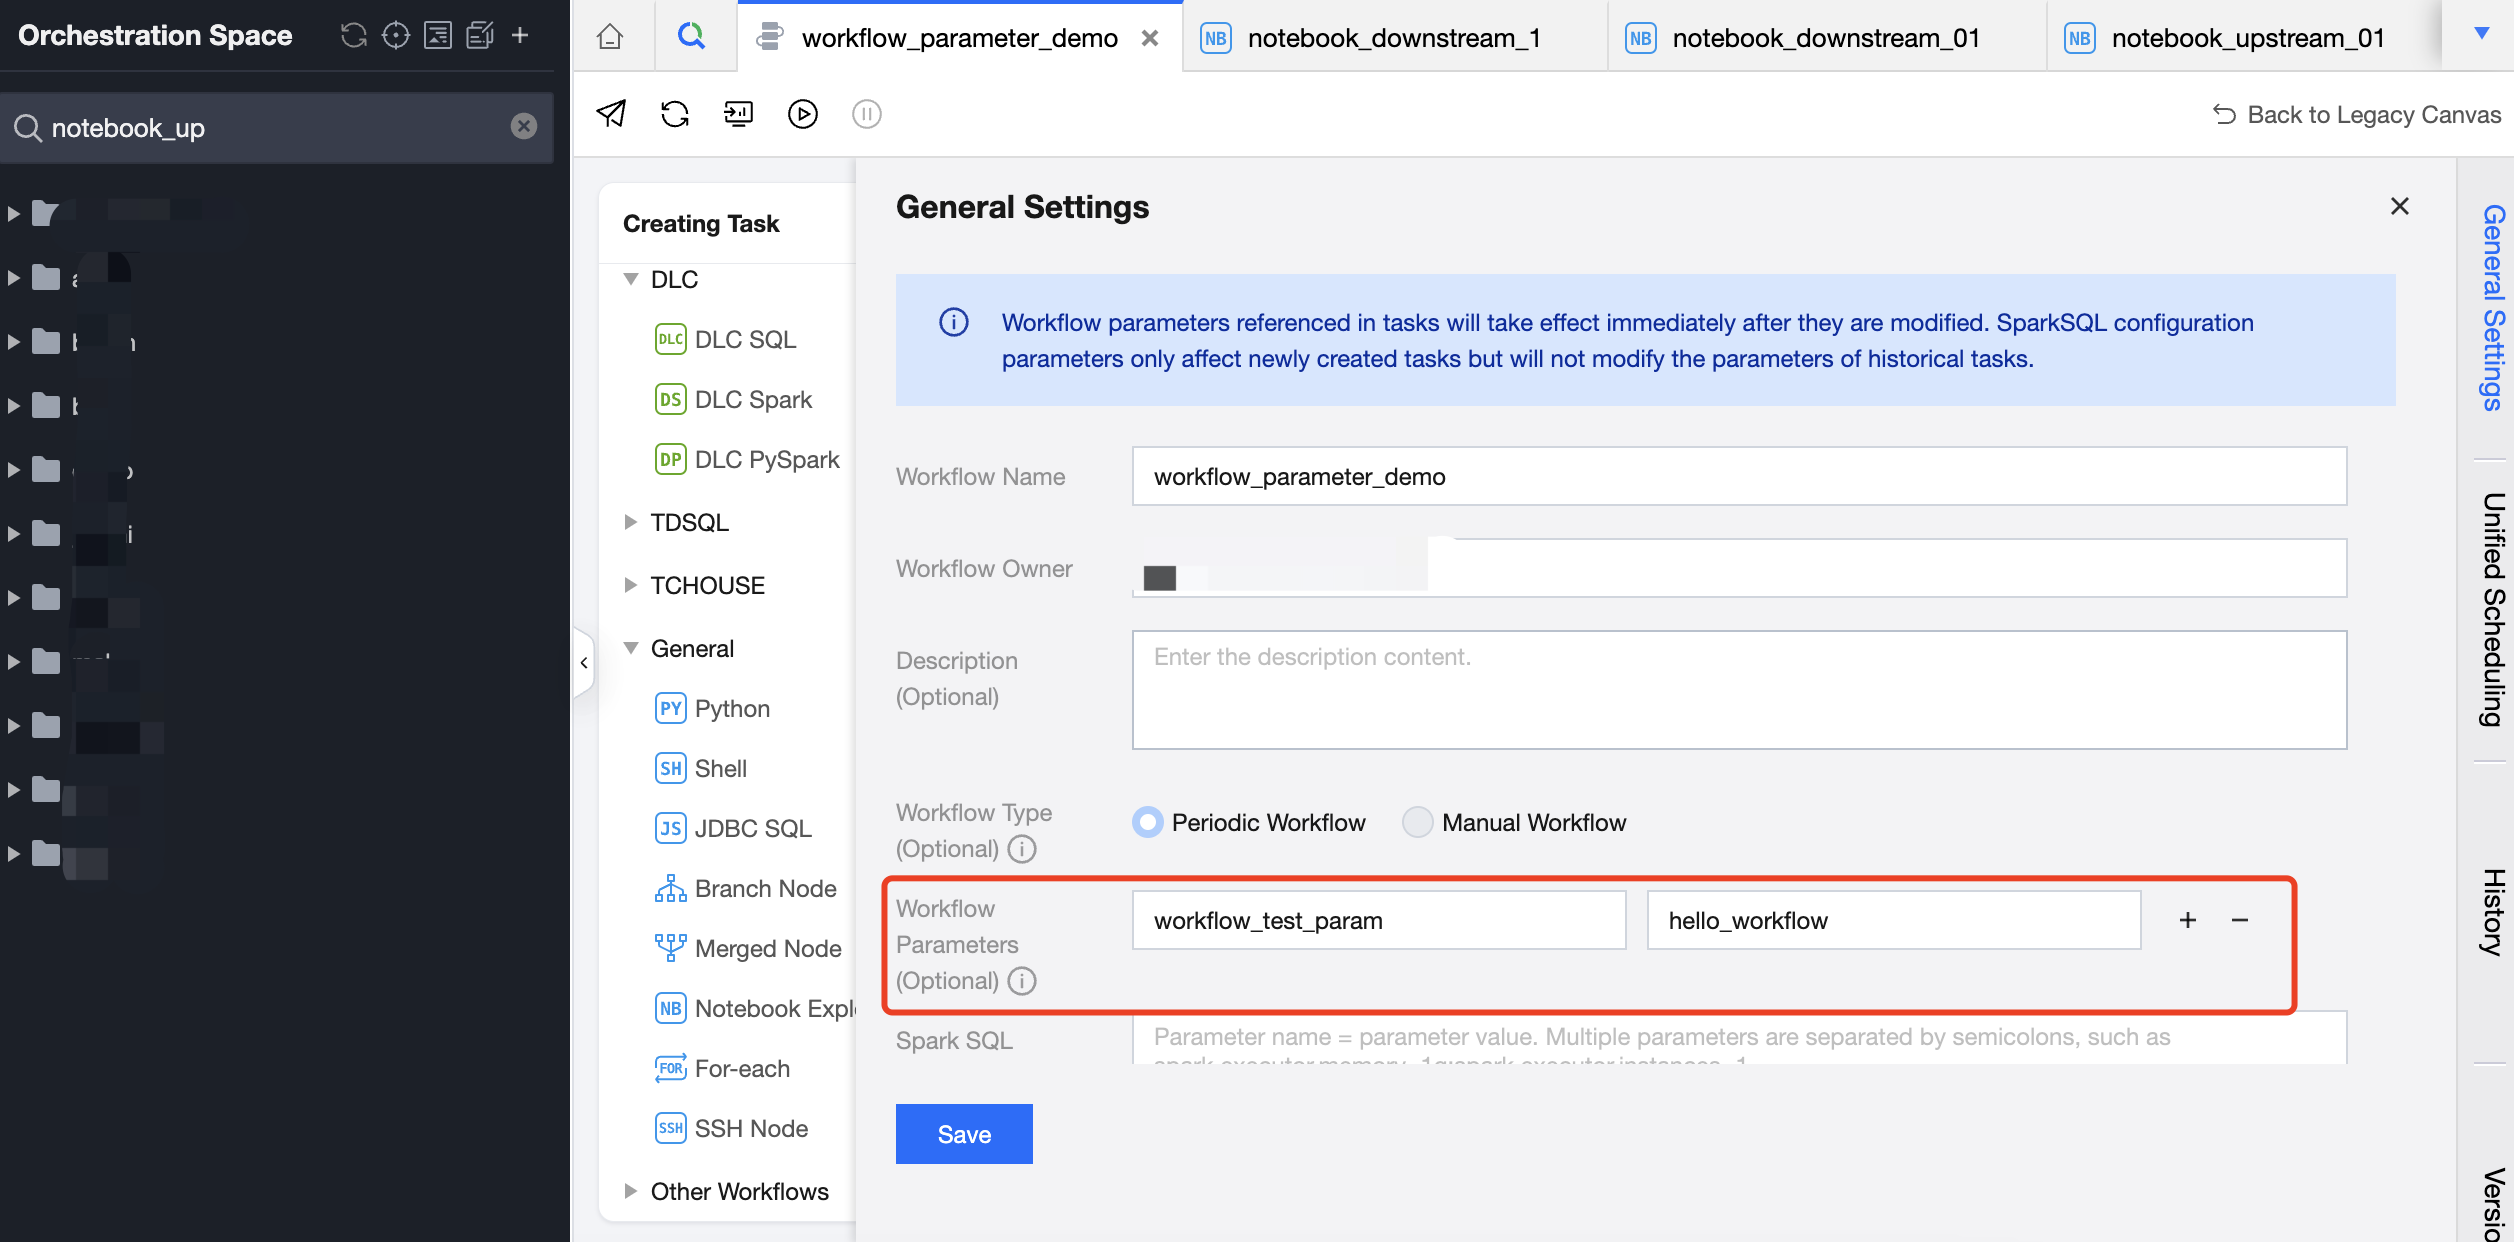This screenshot has width=2514, height=1242.
Task: Open the search magnifier tab icon
Action: (x=691, y=37)
